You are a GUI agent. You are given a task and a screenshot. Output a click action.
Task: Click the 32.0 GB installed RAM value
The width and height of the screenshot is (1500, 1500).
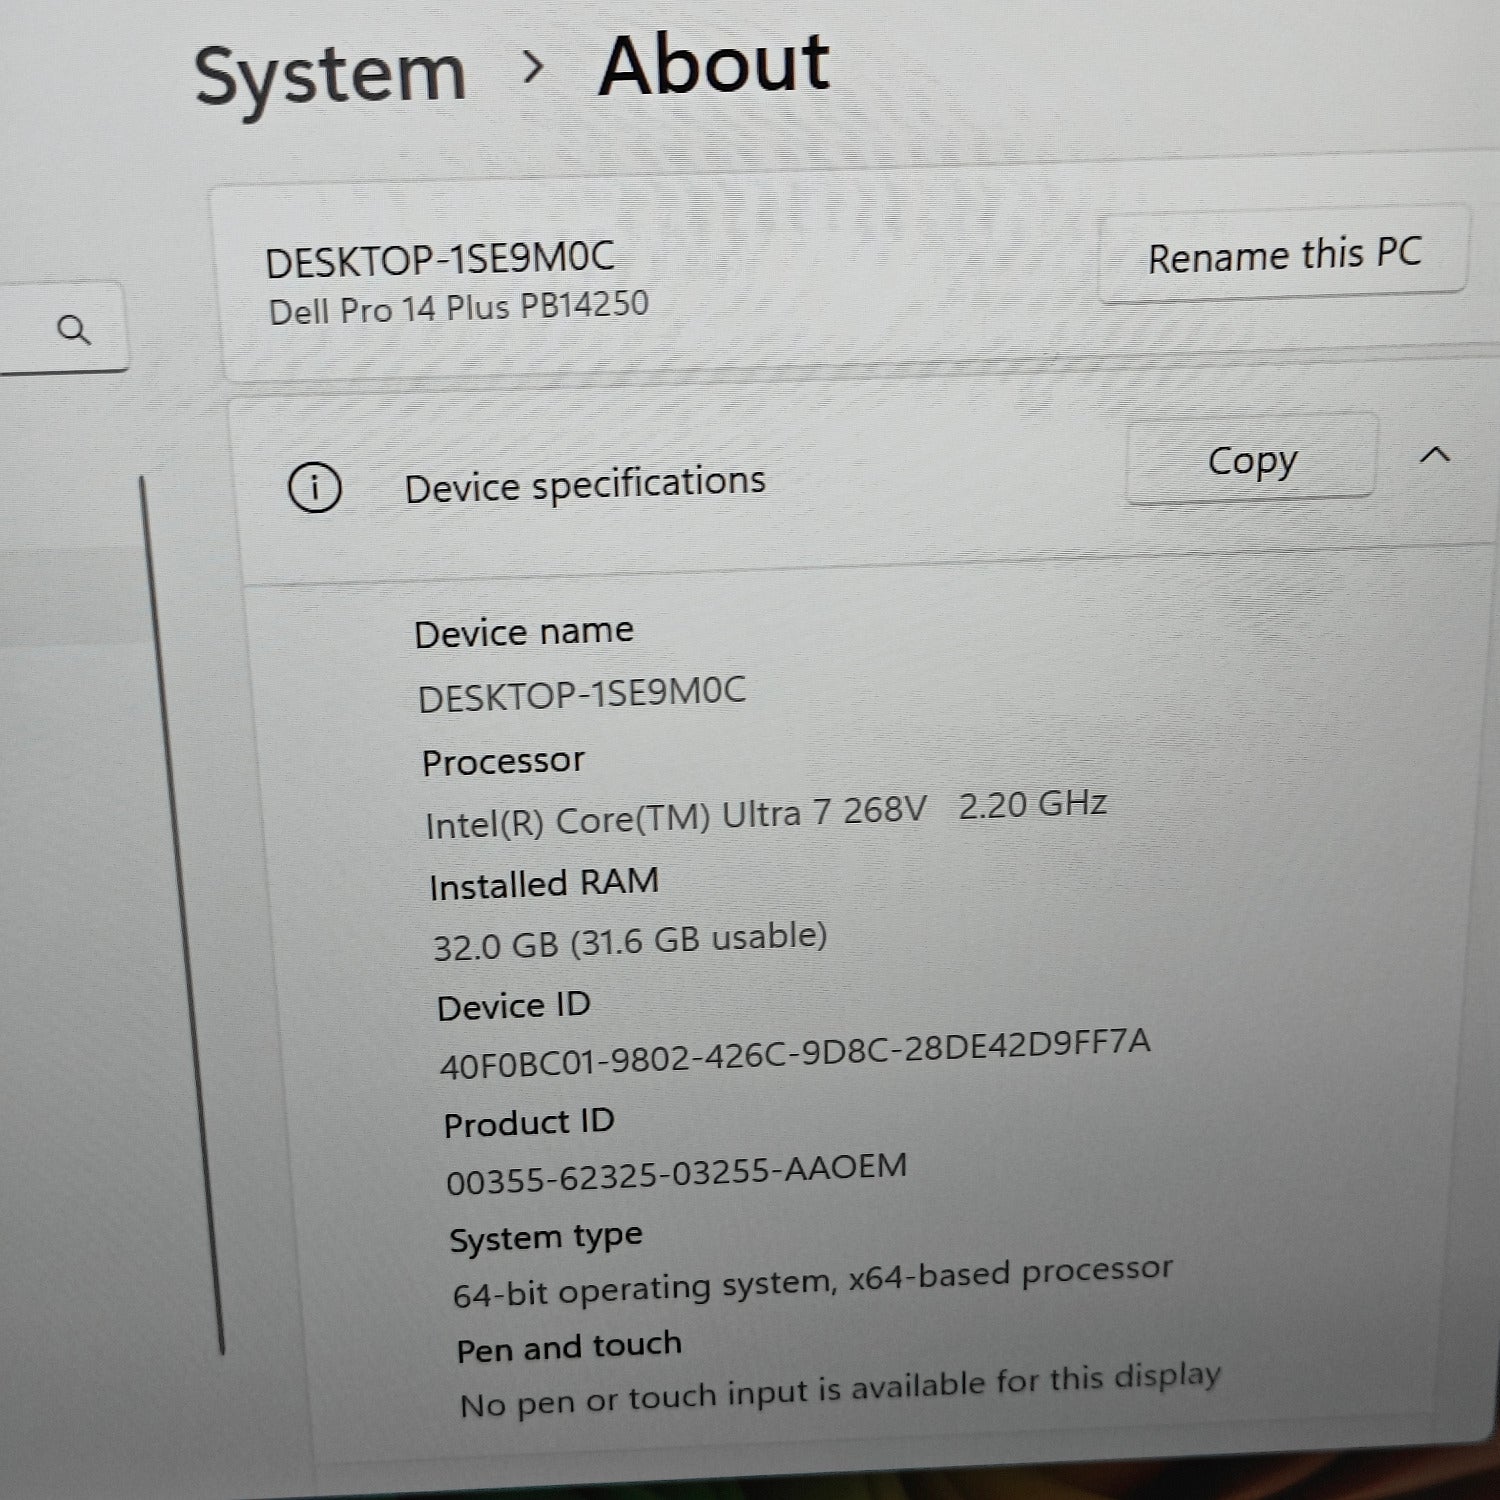click(x=630, y=941)
